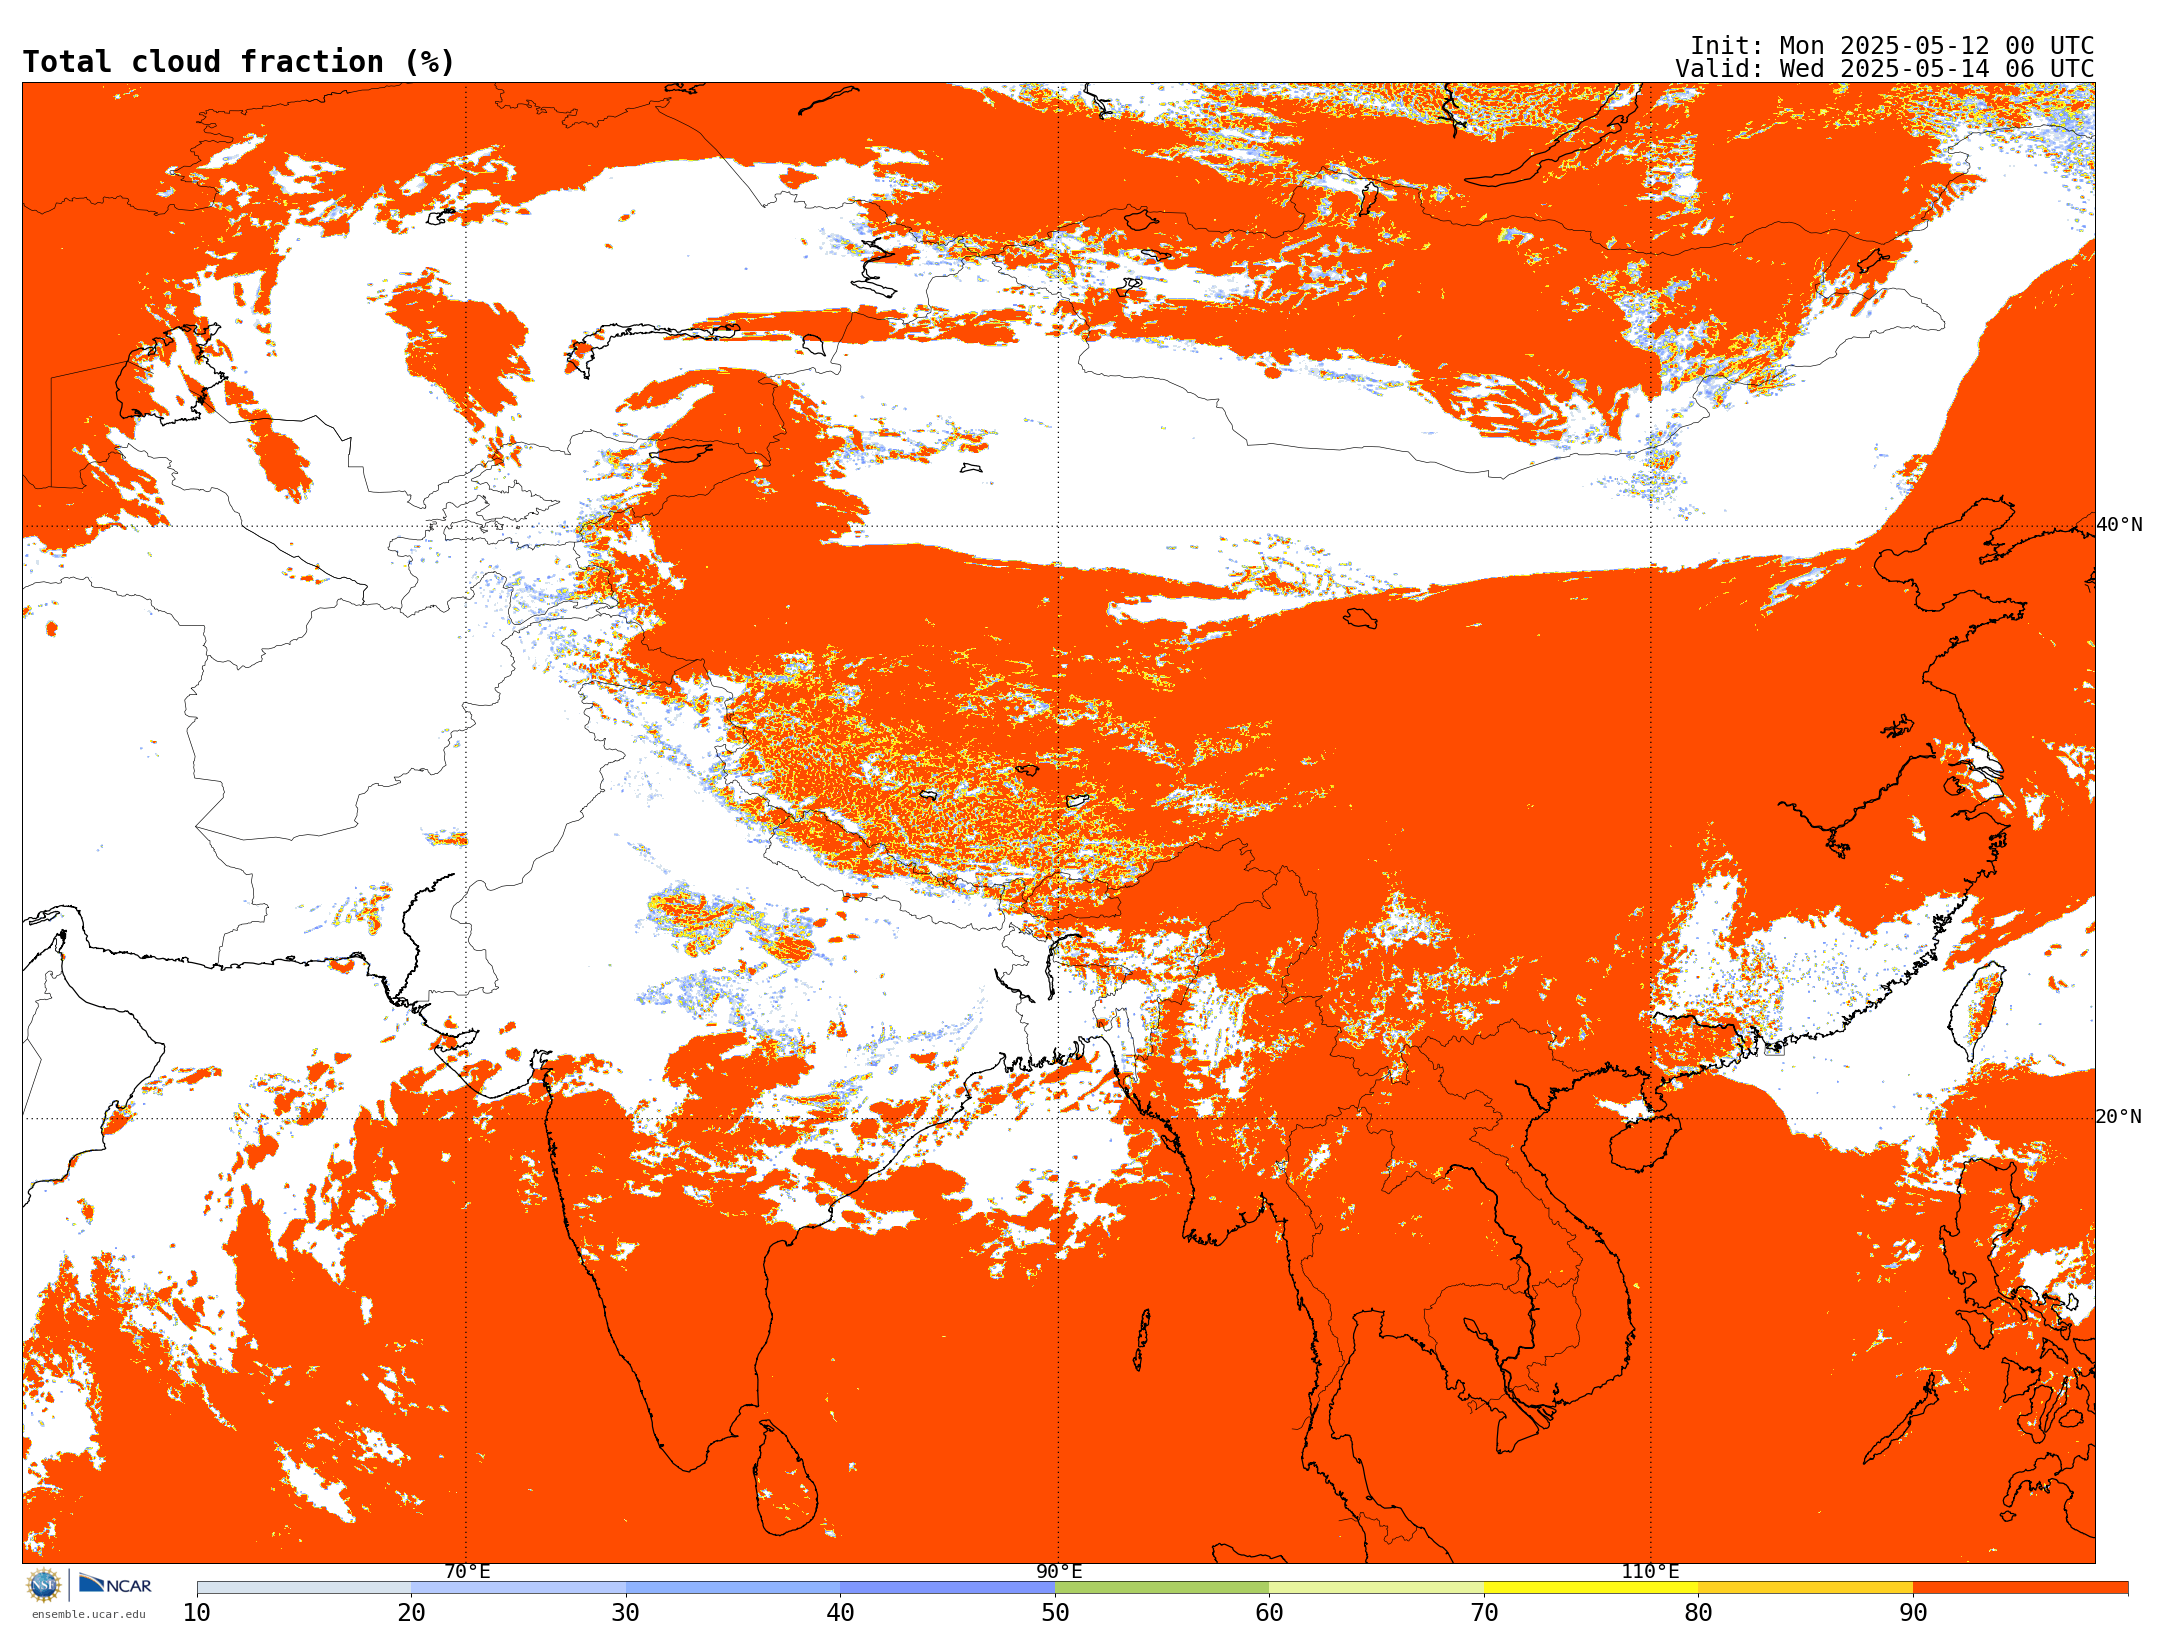Click the 90°E longitude label
This screenshot has height=1626, width=2160.
(x=1059, y=1572)
